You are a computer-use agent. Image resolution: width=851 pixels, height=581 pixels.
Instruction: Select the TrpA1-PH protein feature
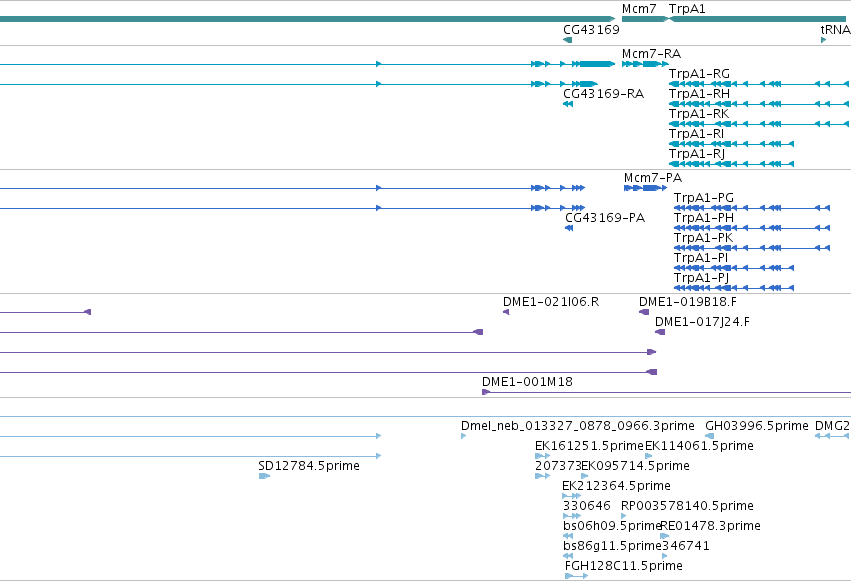752,228
